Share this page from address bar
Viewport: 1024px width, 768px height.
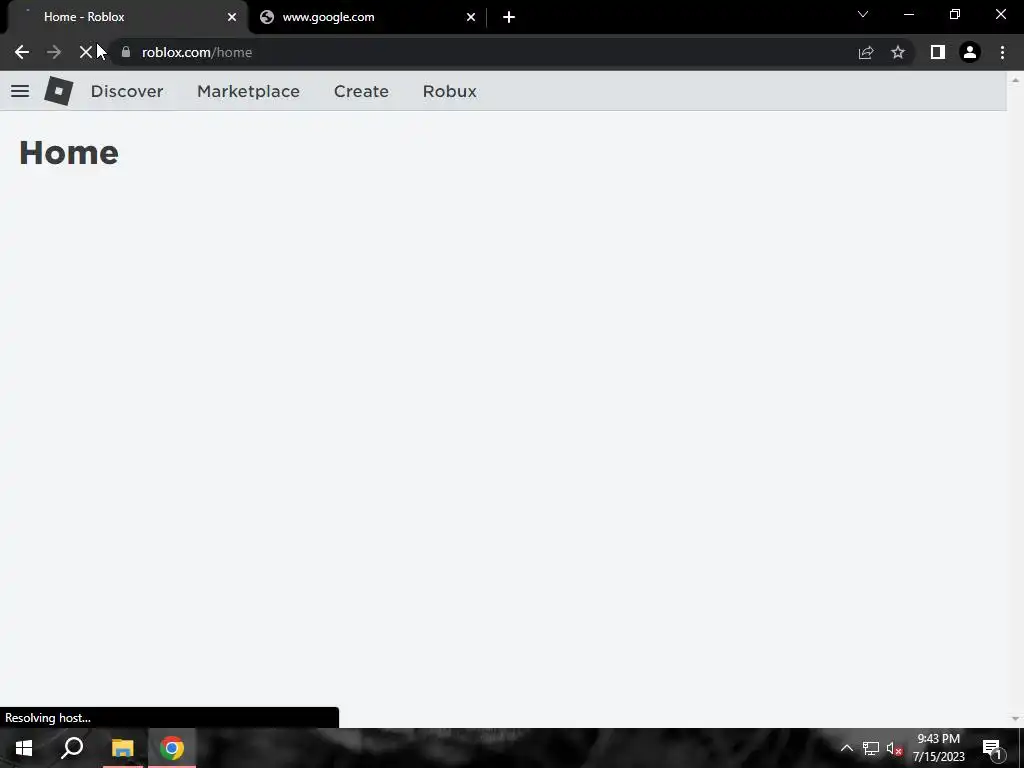pos(866,52)
